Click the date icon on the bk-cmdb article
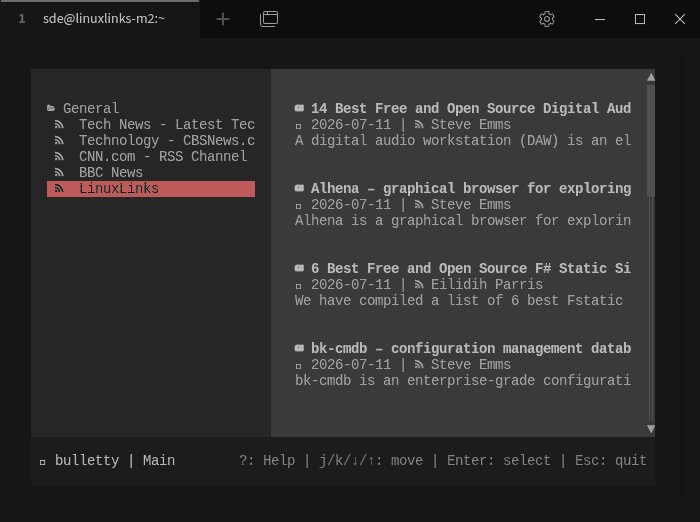700x522 pixels. click(299, 366)
